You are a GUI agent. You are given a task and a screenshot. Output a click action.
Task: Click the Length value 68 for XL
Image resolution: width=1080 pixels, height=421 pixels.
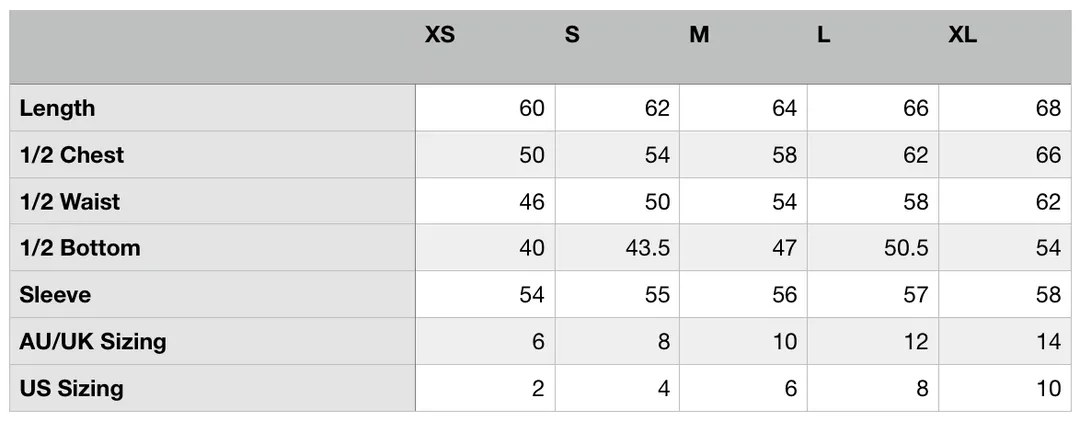coord(1048,108)
